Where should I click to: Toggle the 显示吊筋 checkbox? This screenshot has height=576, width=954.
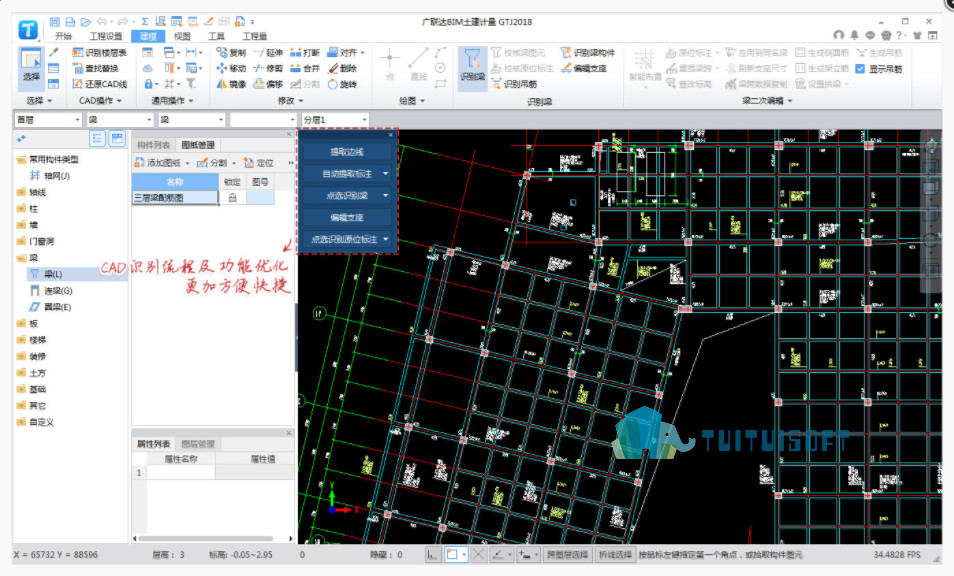pyautogui.click(x=860, y=69)
